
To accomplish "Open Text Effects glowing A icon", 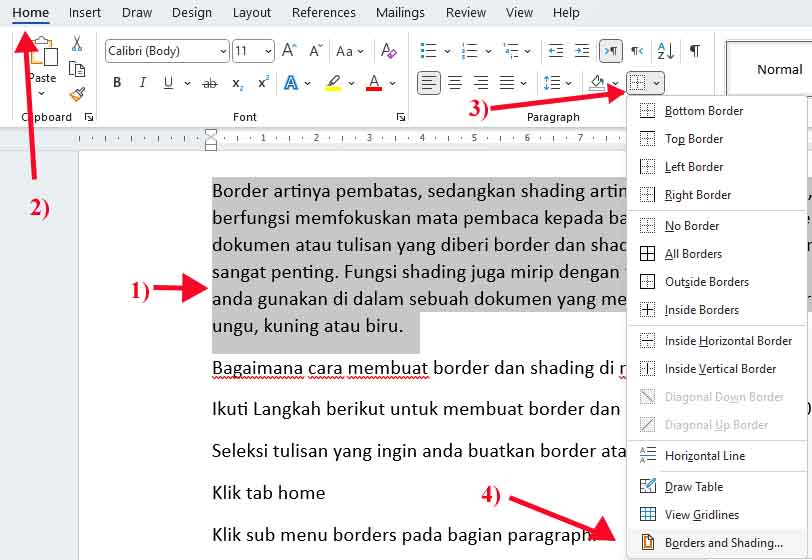I will [291, 83].
